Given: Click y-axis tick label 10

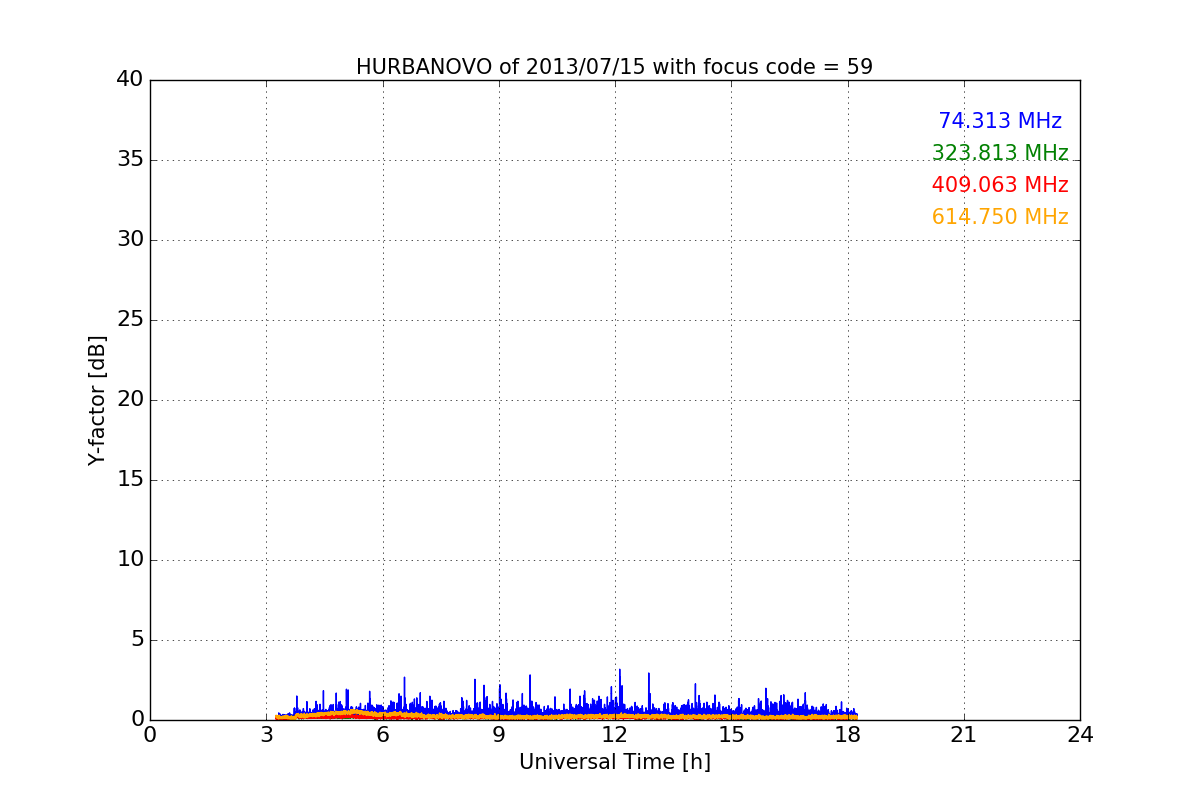Looking at the screenshot, I should click(130, 560).
